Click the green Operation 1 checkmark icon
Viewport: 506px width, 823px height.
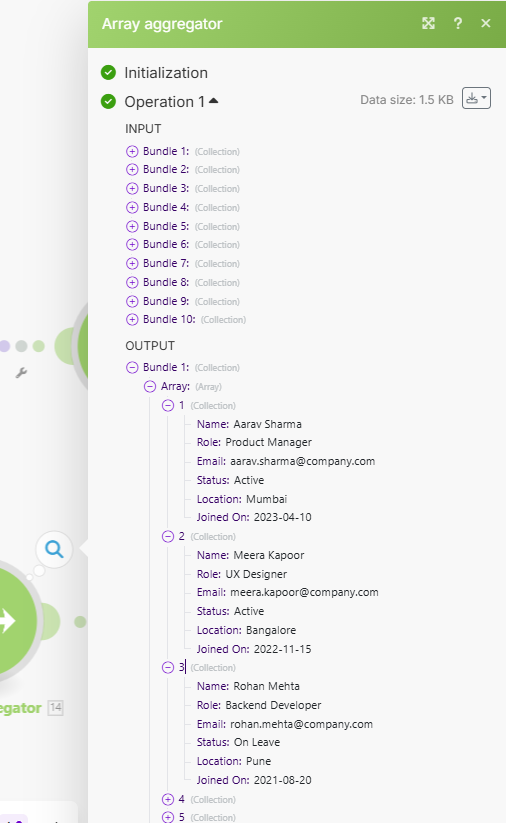pyautogui.click(x=108, y=101)
